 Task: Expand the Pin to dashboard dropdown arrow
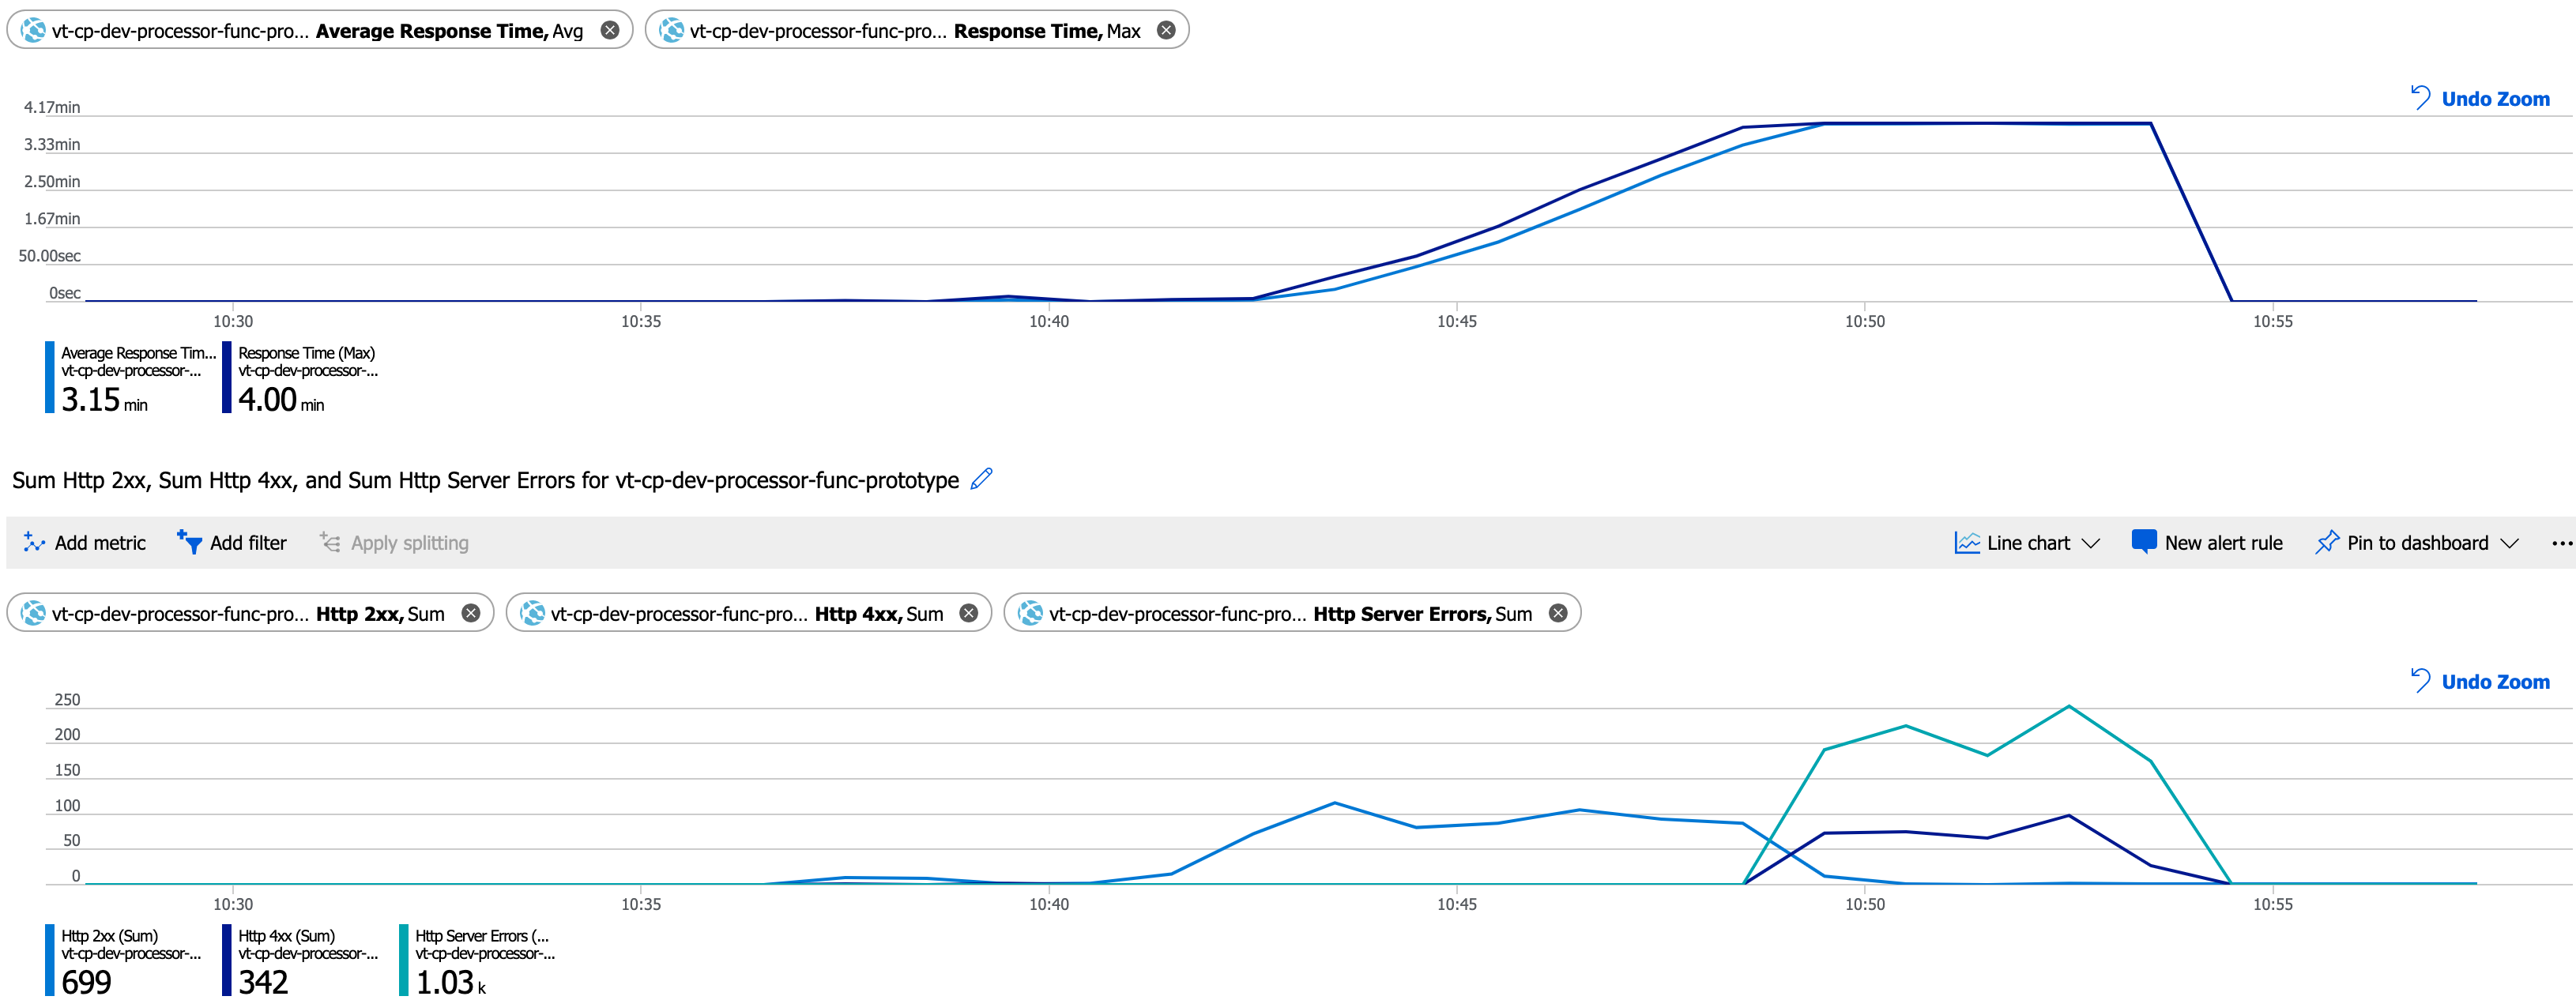coord(2511,542)
